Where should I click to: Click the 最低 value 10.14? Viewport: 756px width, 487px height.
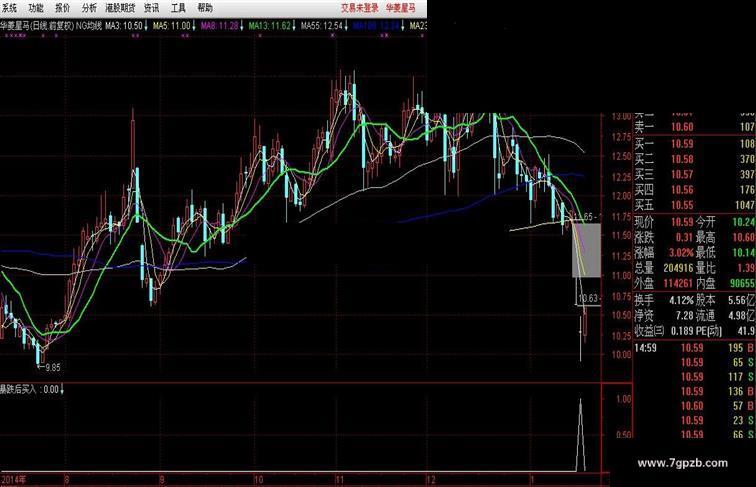point(744,253)
